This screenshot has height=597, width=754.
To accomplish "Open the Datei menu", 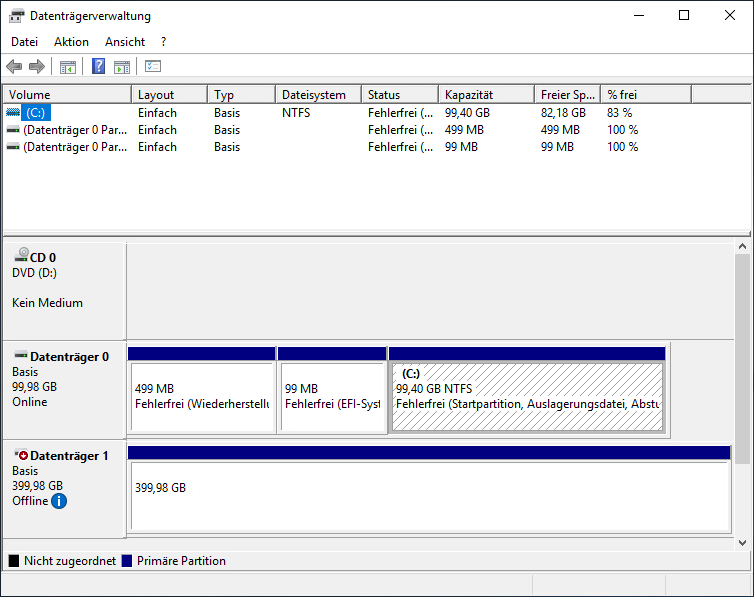I will coord(24,42).
